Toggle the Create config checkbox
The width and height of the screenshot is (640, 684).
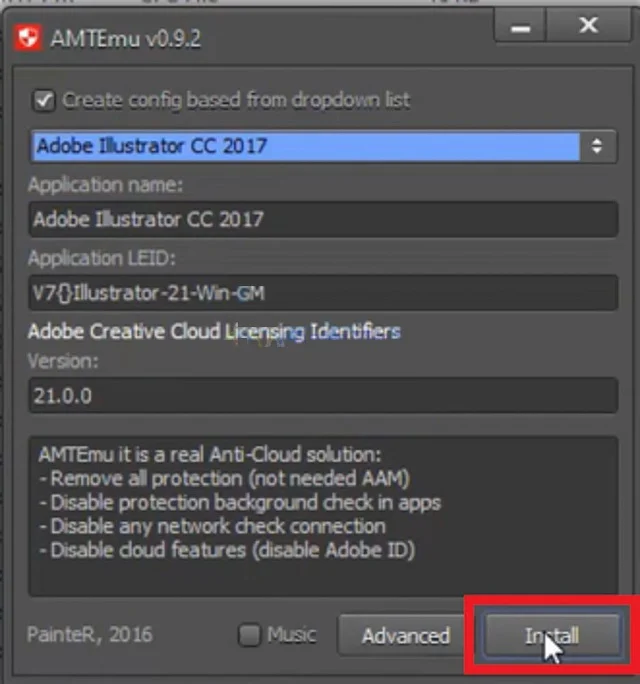[43, 100]
